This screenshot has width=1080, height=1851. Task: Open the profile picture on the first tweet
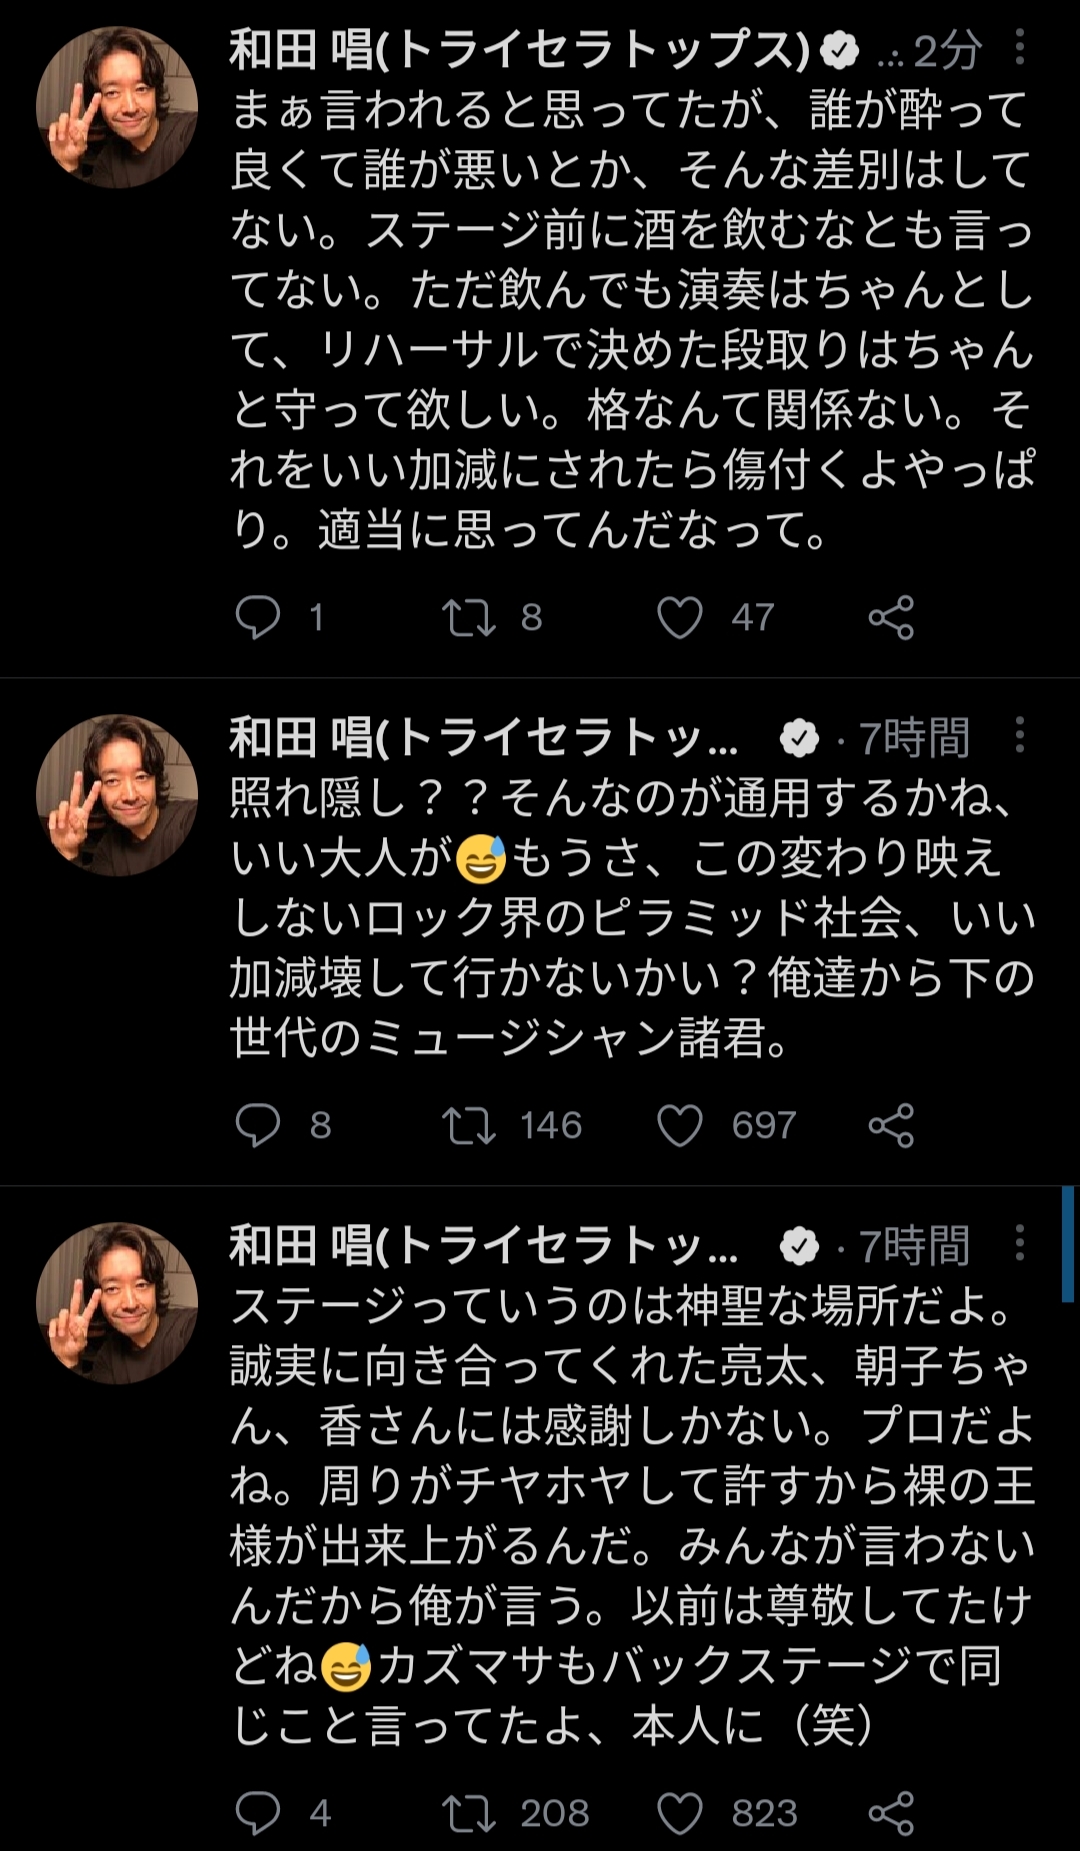[x=117, y=108]
